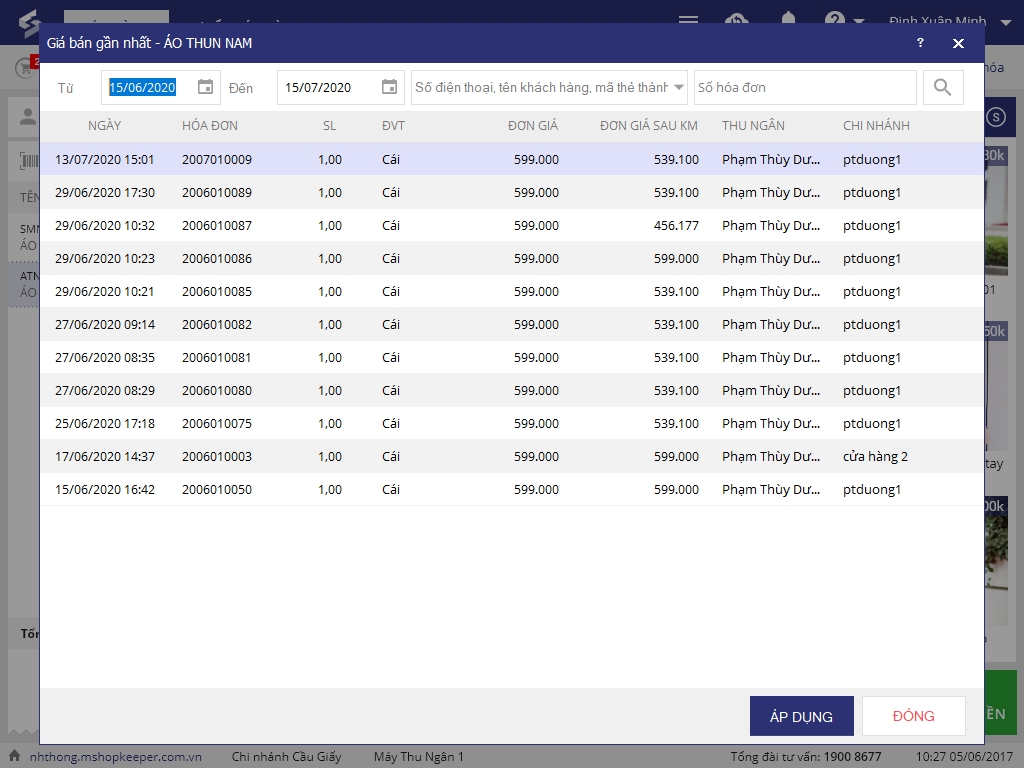
Task: Close the Giá bán gần nhất dialog with X
Action: (x=958, y=43)
